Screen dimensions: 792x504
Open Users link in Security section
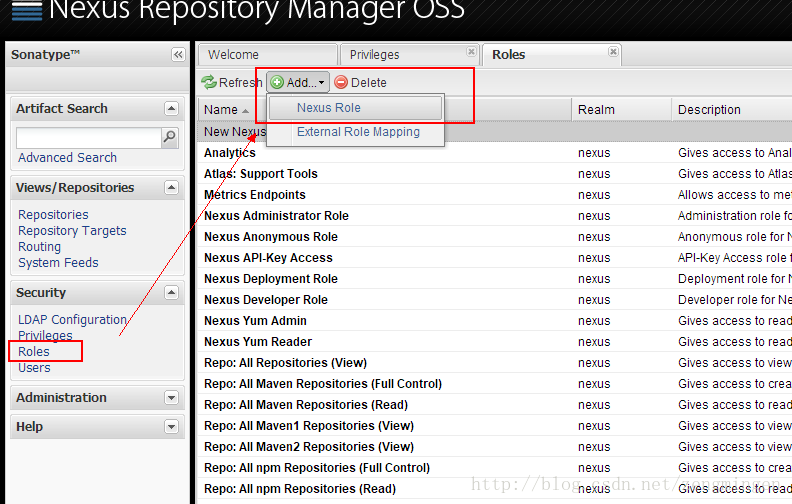pyautogui.click(x=34, y=368)
